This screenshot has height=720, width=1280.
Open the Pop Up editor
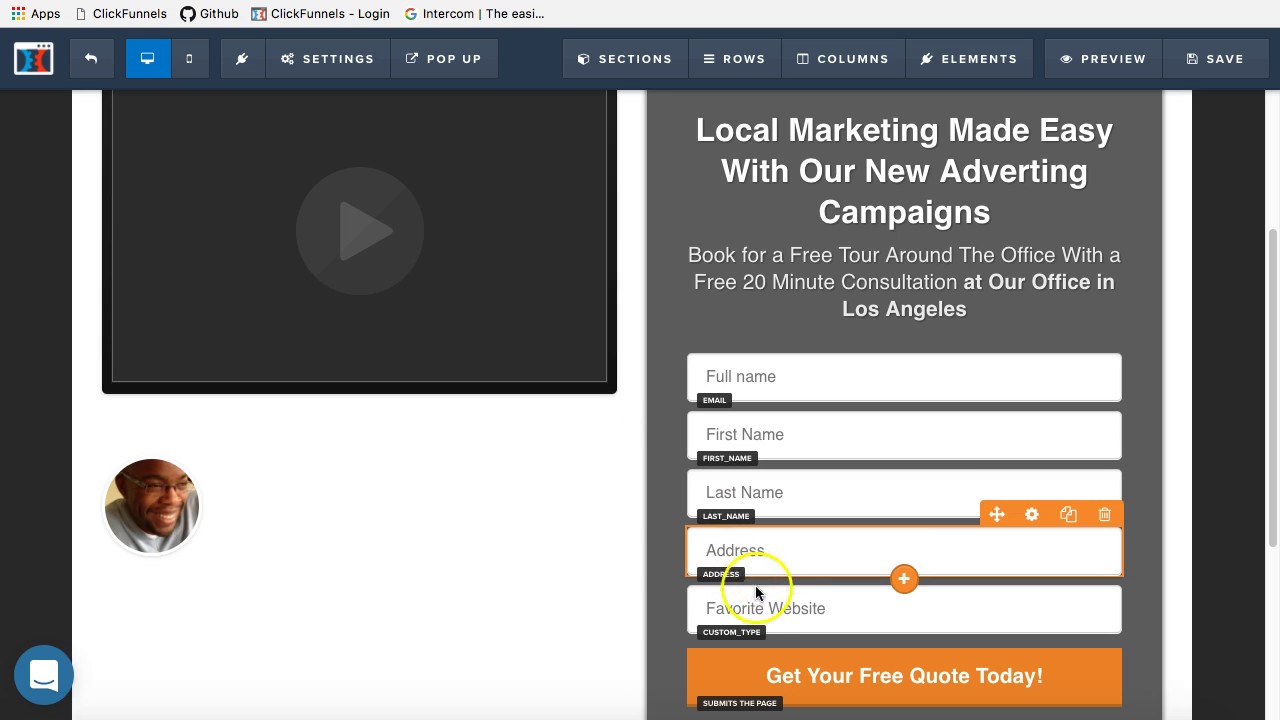444,59
